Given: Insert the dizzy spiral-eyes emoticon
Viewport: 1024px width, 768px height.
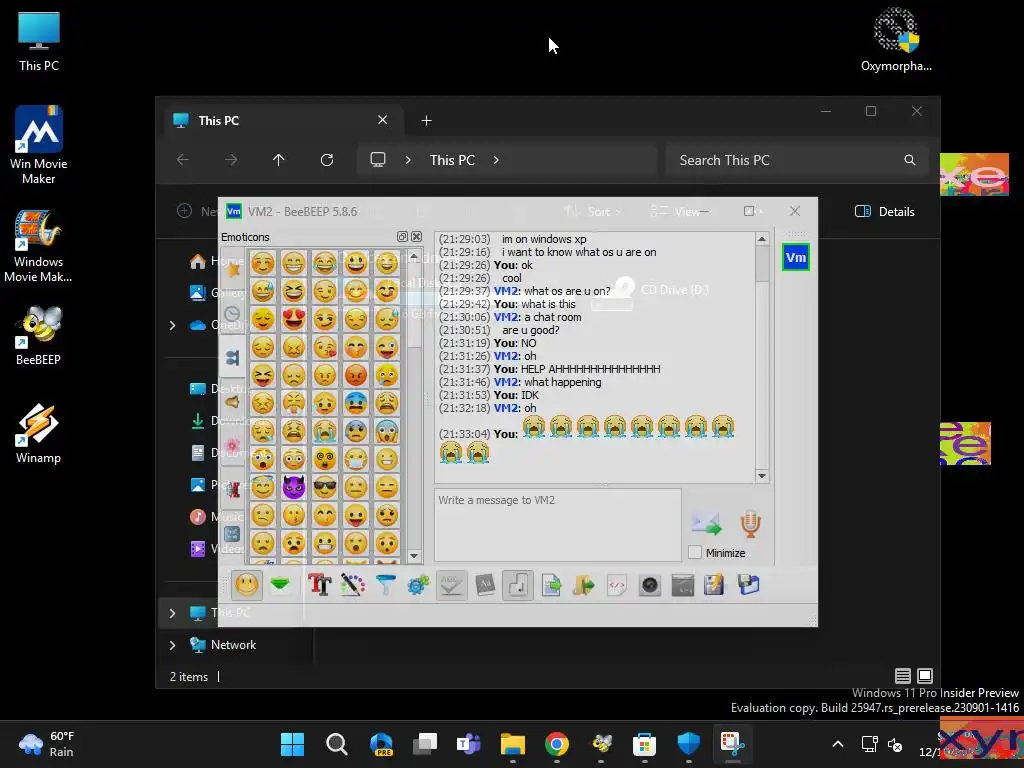Looking at the screenshot, I should [x=325, y=459].
